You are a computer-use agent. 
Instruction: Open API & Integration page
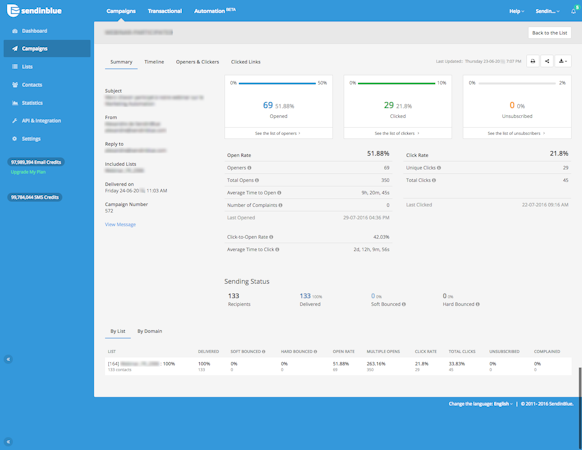click(x=41, y=121)
